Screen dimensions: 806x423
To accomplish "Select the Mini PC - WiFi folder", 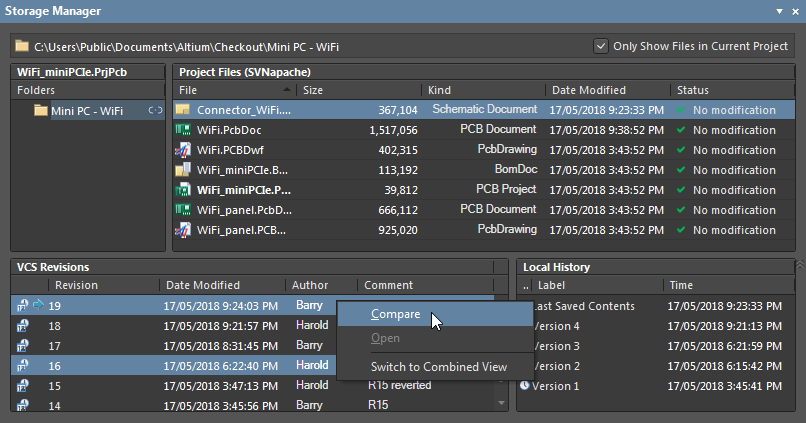I will tap(86, 110).
